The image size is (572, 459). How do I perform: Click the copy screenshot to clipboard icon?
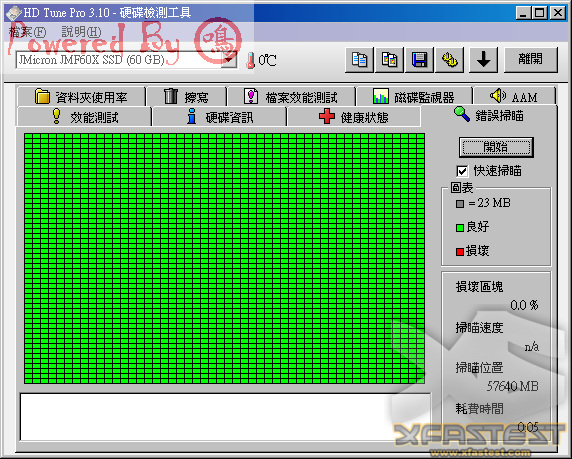tap(389, 59)
